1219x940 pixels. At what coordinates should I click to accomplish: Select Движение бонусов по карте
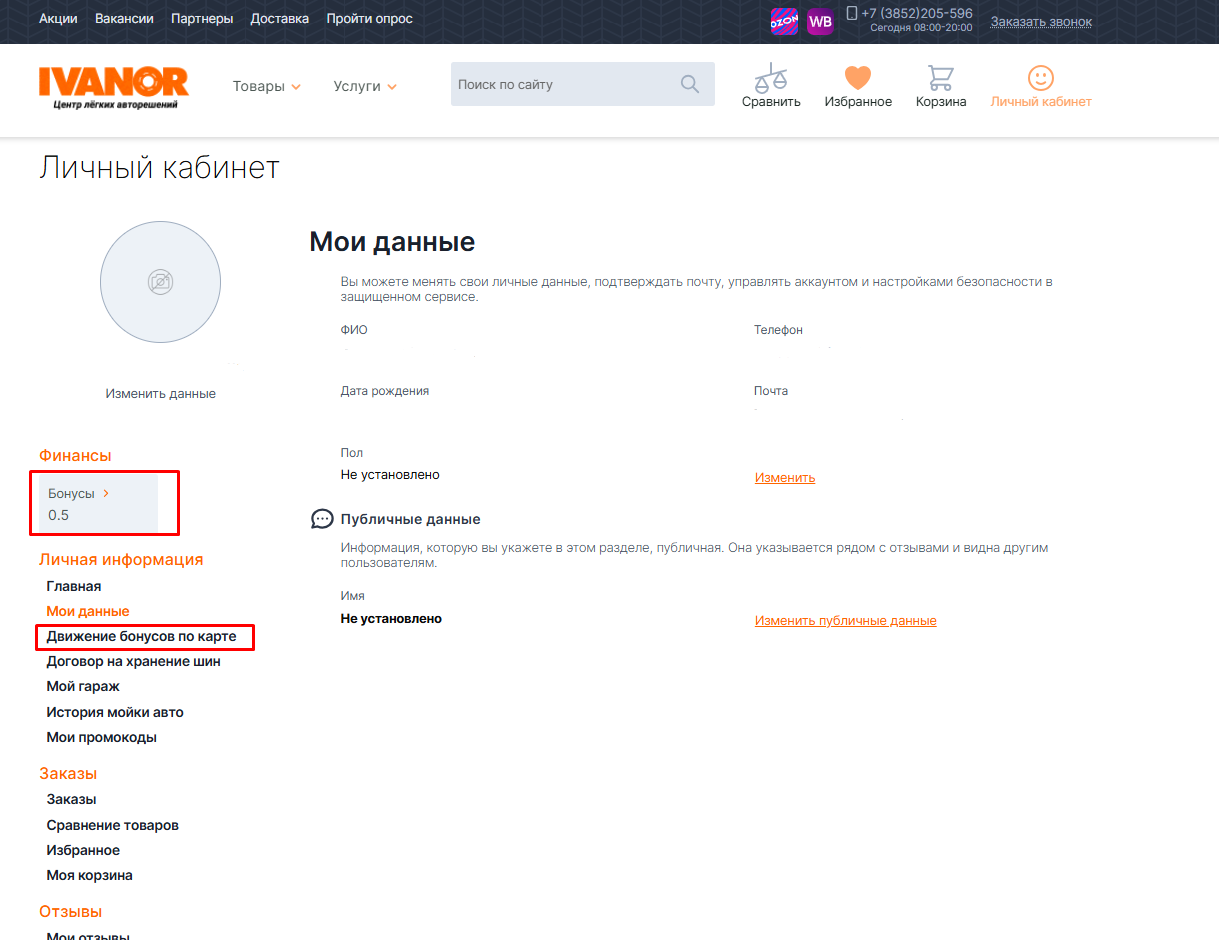coord(141,636)
